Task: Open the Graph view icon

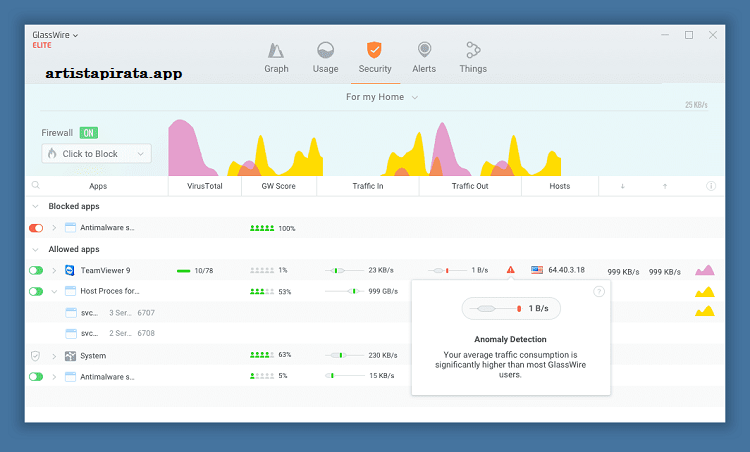Action: point(276,51)
